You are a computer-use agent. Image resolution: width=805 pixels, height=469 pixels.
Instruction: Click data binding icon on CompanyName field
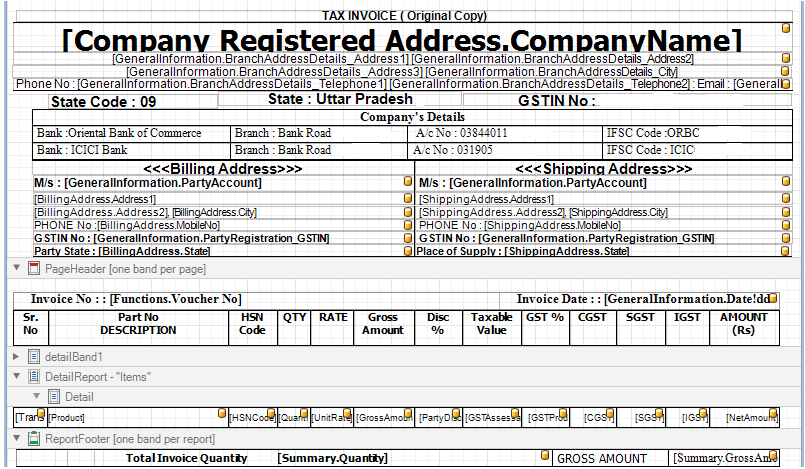click(x=785, y=28)
